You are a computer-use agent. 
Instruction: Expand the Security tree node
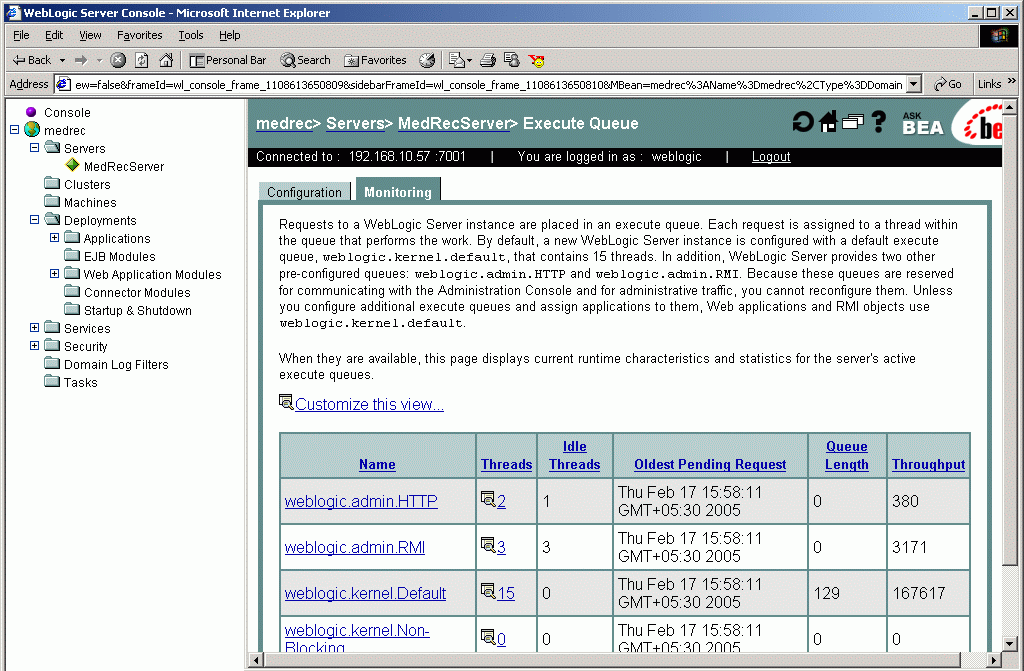click(x=35, y=346)
